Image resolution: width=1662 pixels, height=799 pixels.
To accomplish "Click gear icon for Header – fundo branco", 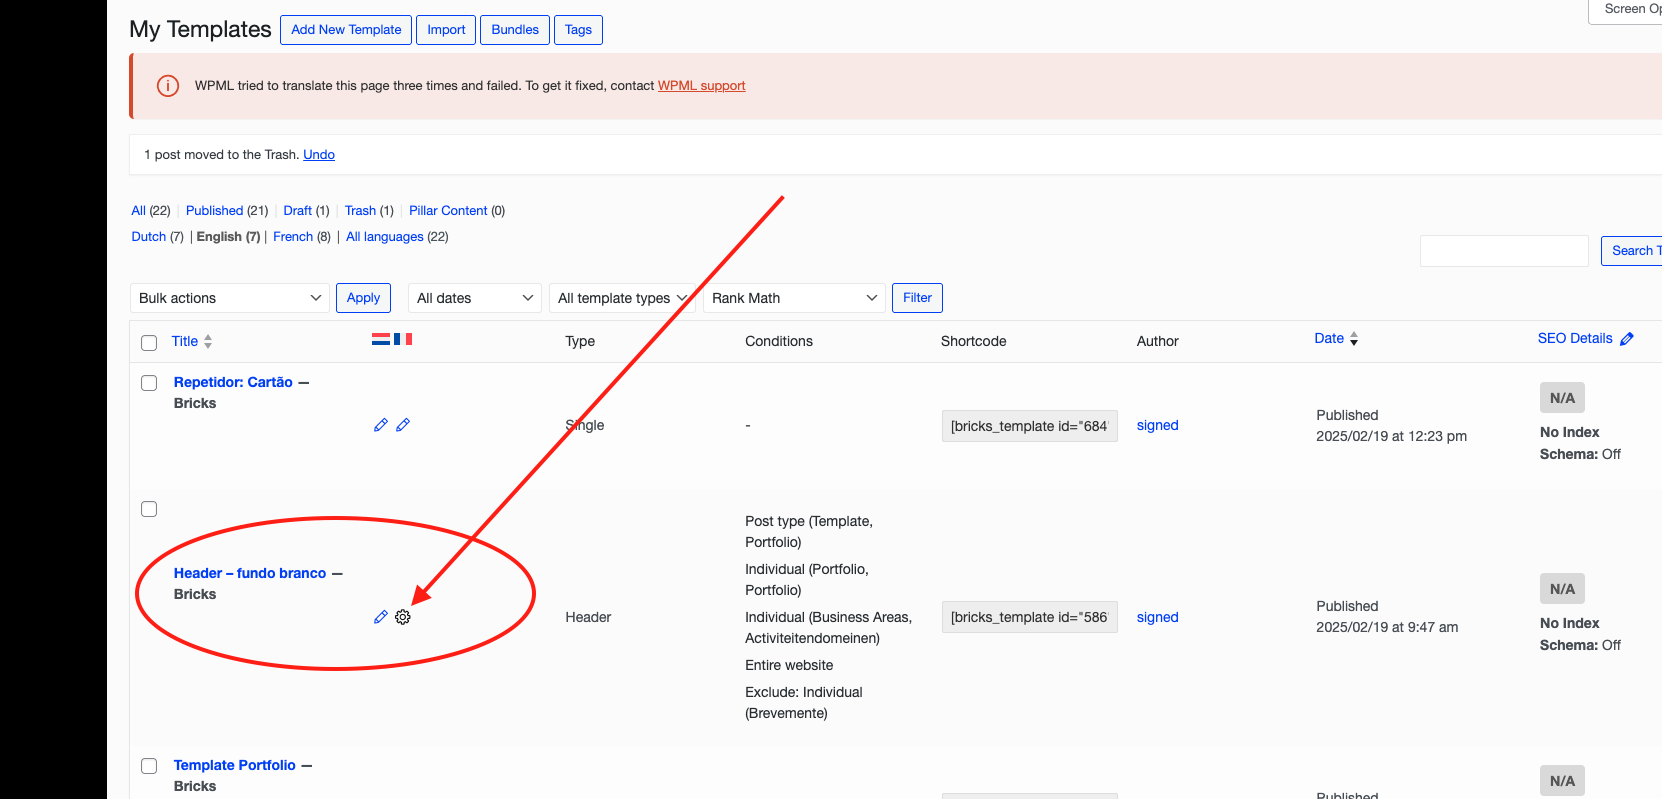I will (x=403, y=617).
